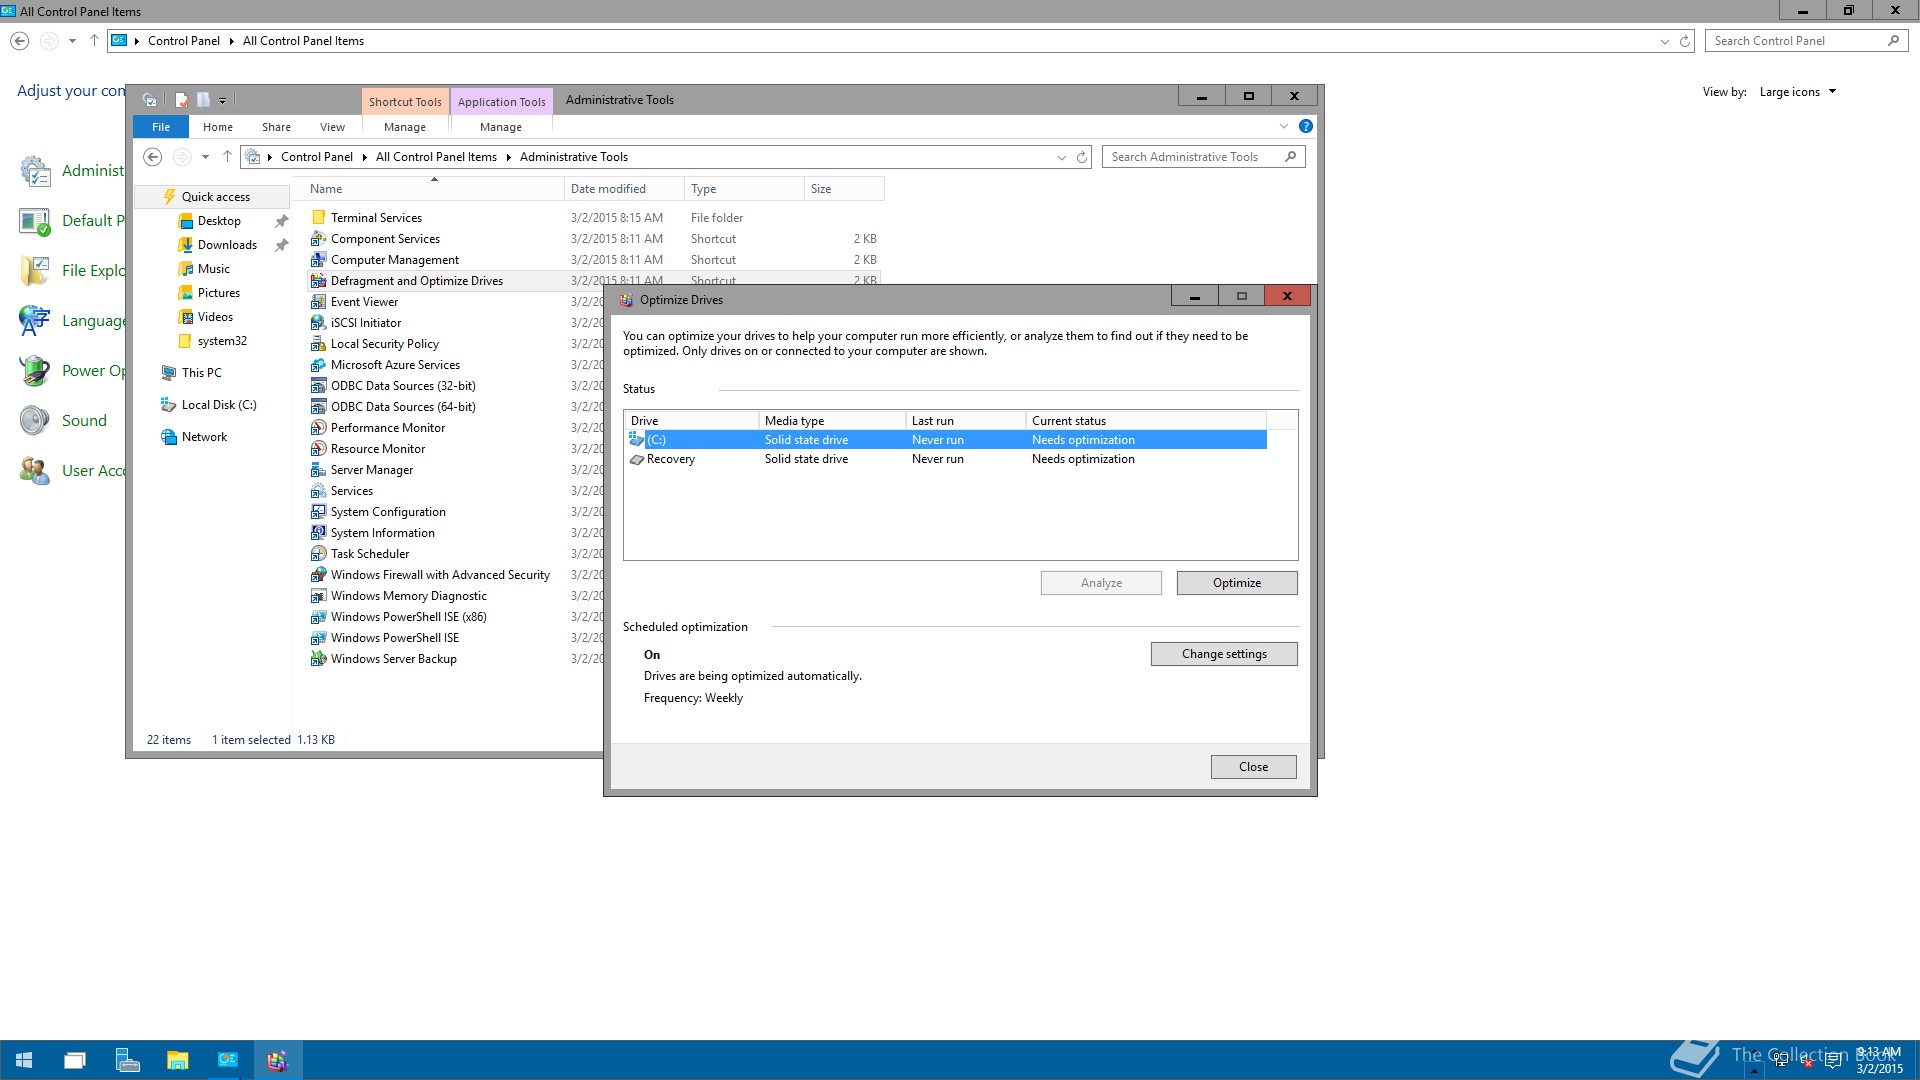Open system32 folder in Quick access
Screen dimensions: 1920x1080
point(222,341)
